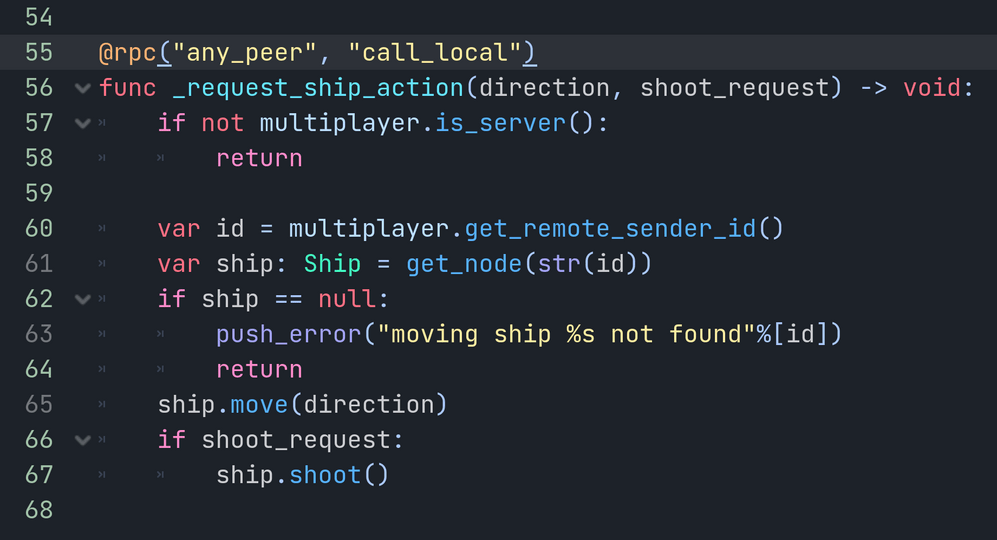Image resolution: width=997 pixels, height=540 pixels.
Task: Select line number 63 in the gutter
Action: [x=38, y=334]
